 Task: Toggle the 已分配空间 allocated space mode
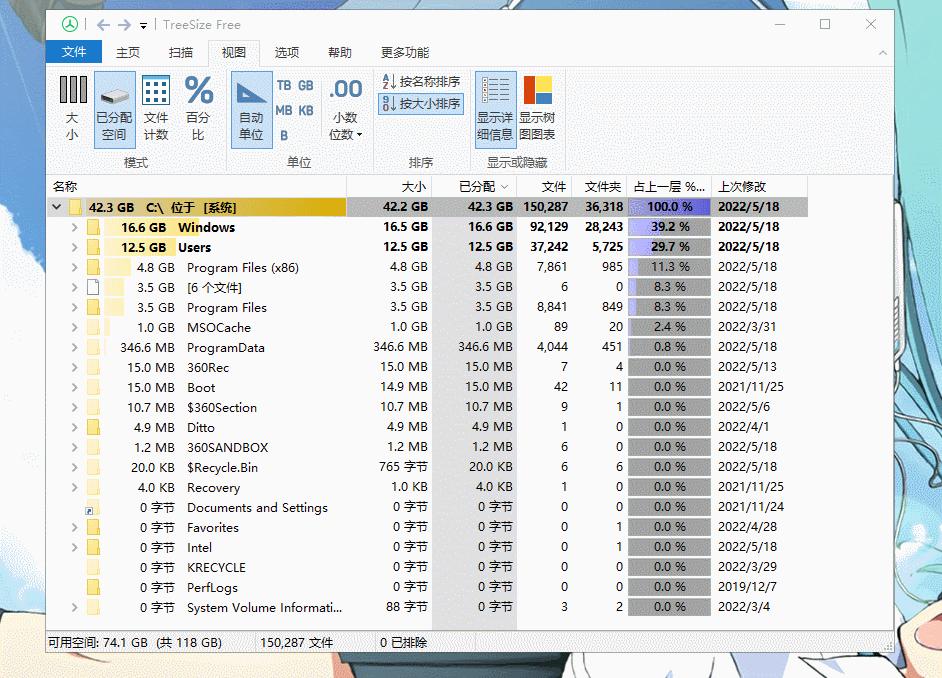[115, 105]
